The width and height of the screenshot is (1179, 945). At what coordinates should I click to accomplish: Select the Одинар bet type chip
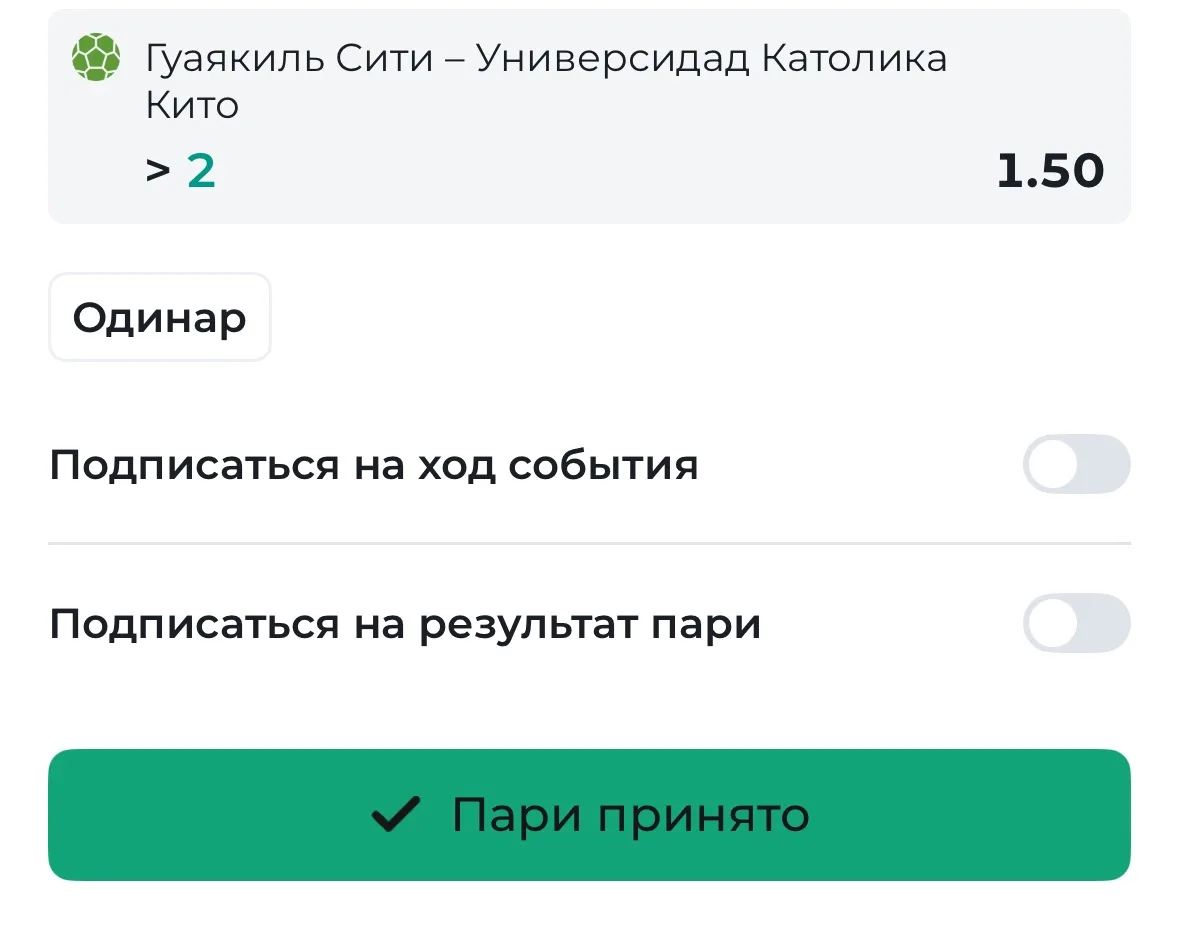159,317
